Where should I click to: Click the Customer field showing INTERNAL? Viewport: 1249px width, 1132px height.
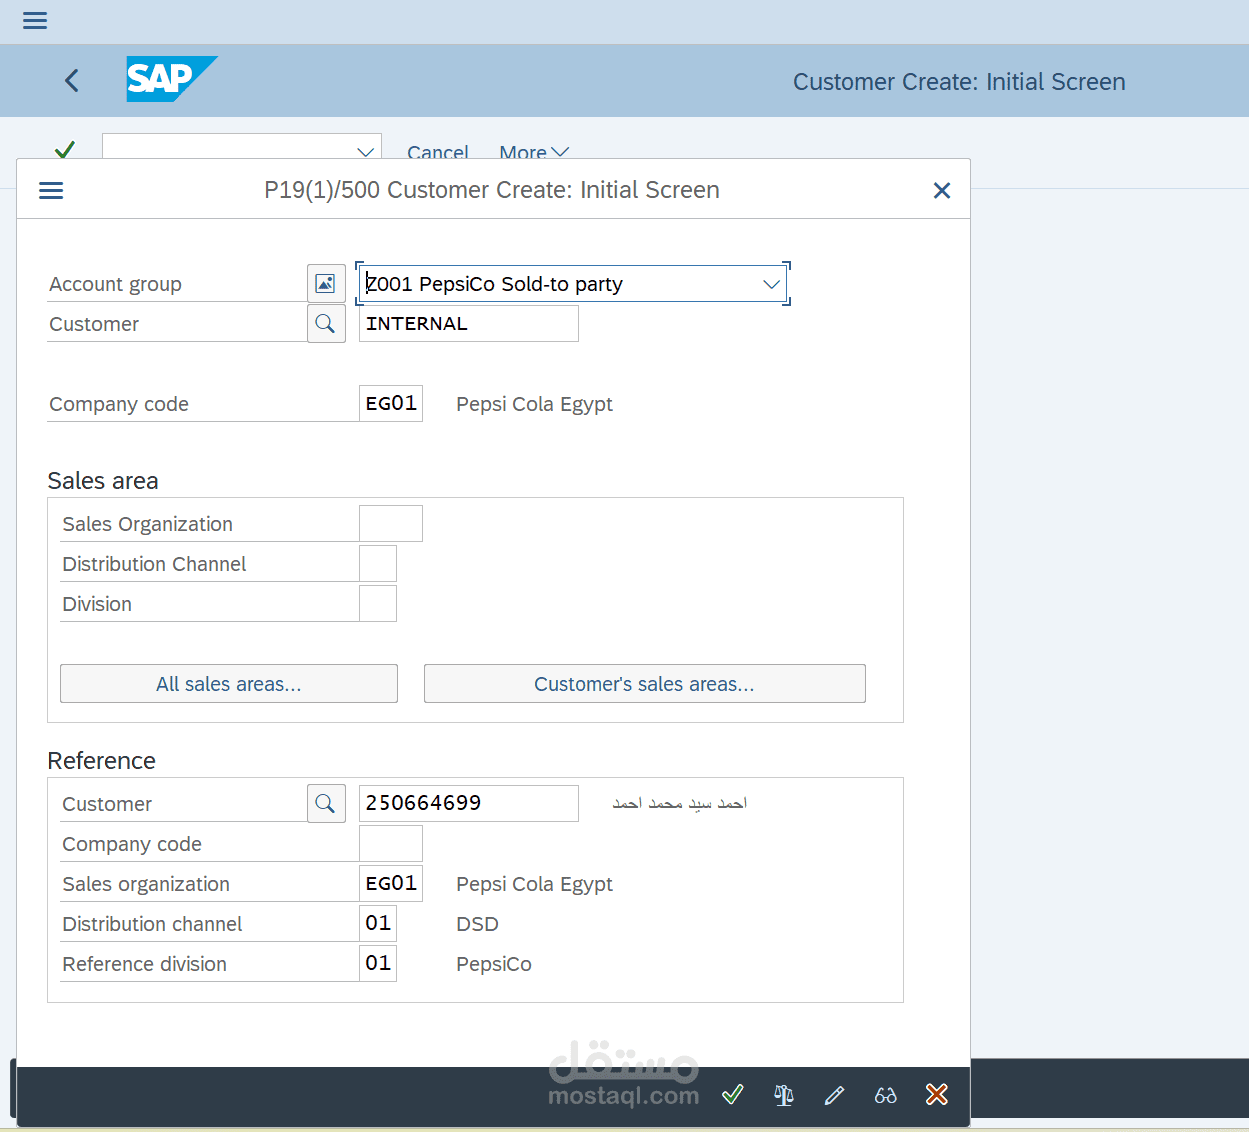(469, 324)
